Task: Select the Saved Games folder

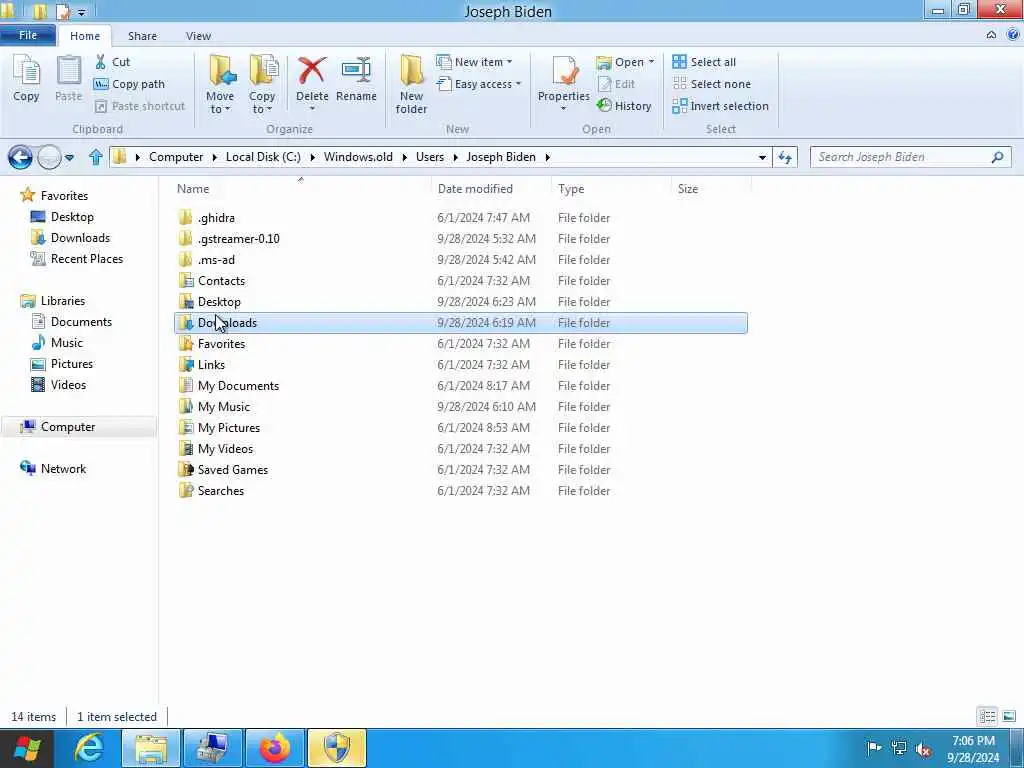Action: point(460,470)
